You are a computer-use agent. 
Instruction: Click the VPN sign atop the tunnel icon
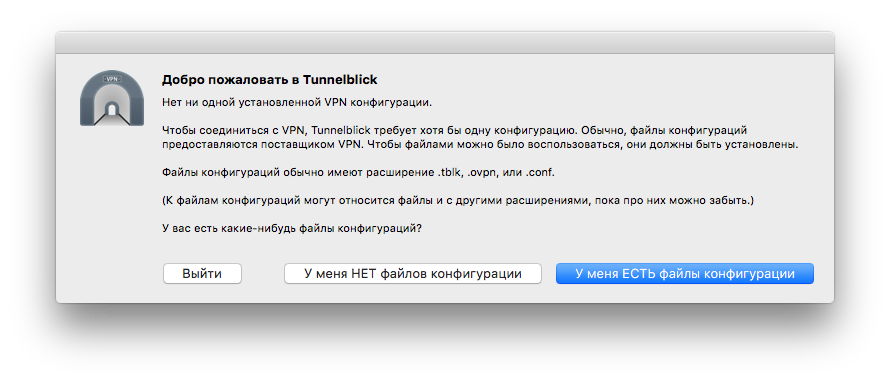[112, 79]
